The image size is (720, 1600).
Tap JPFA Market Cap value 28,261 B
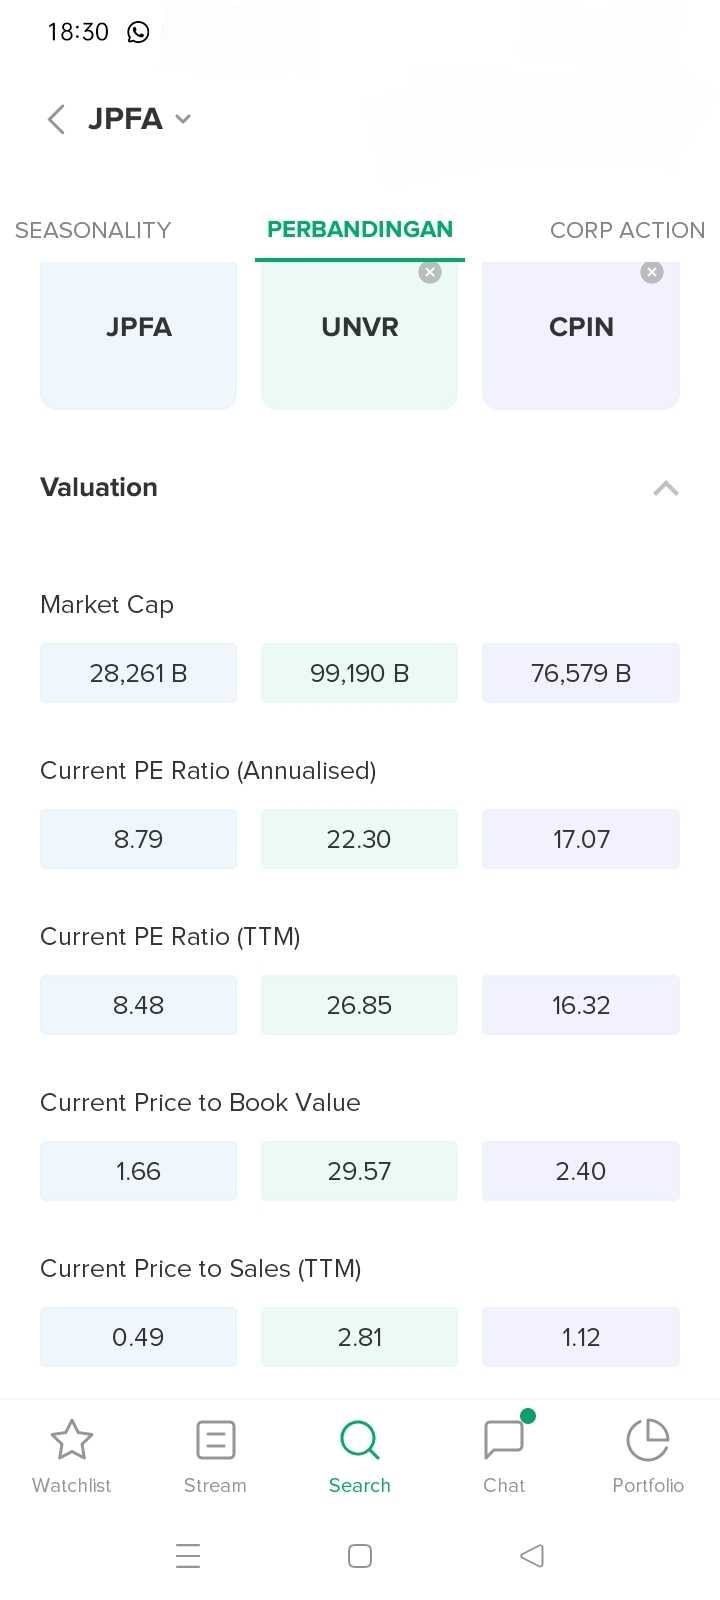click(139, 673)
